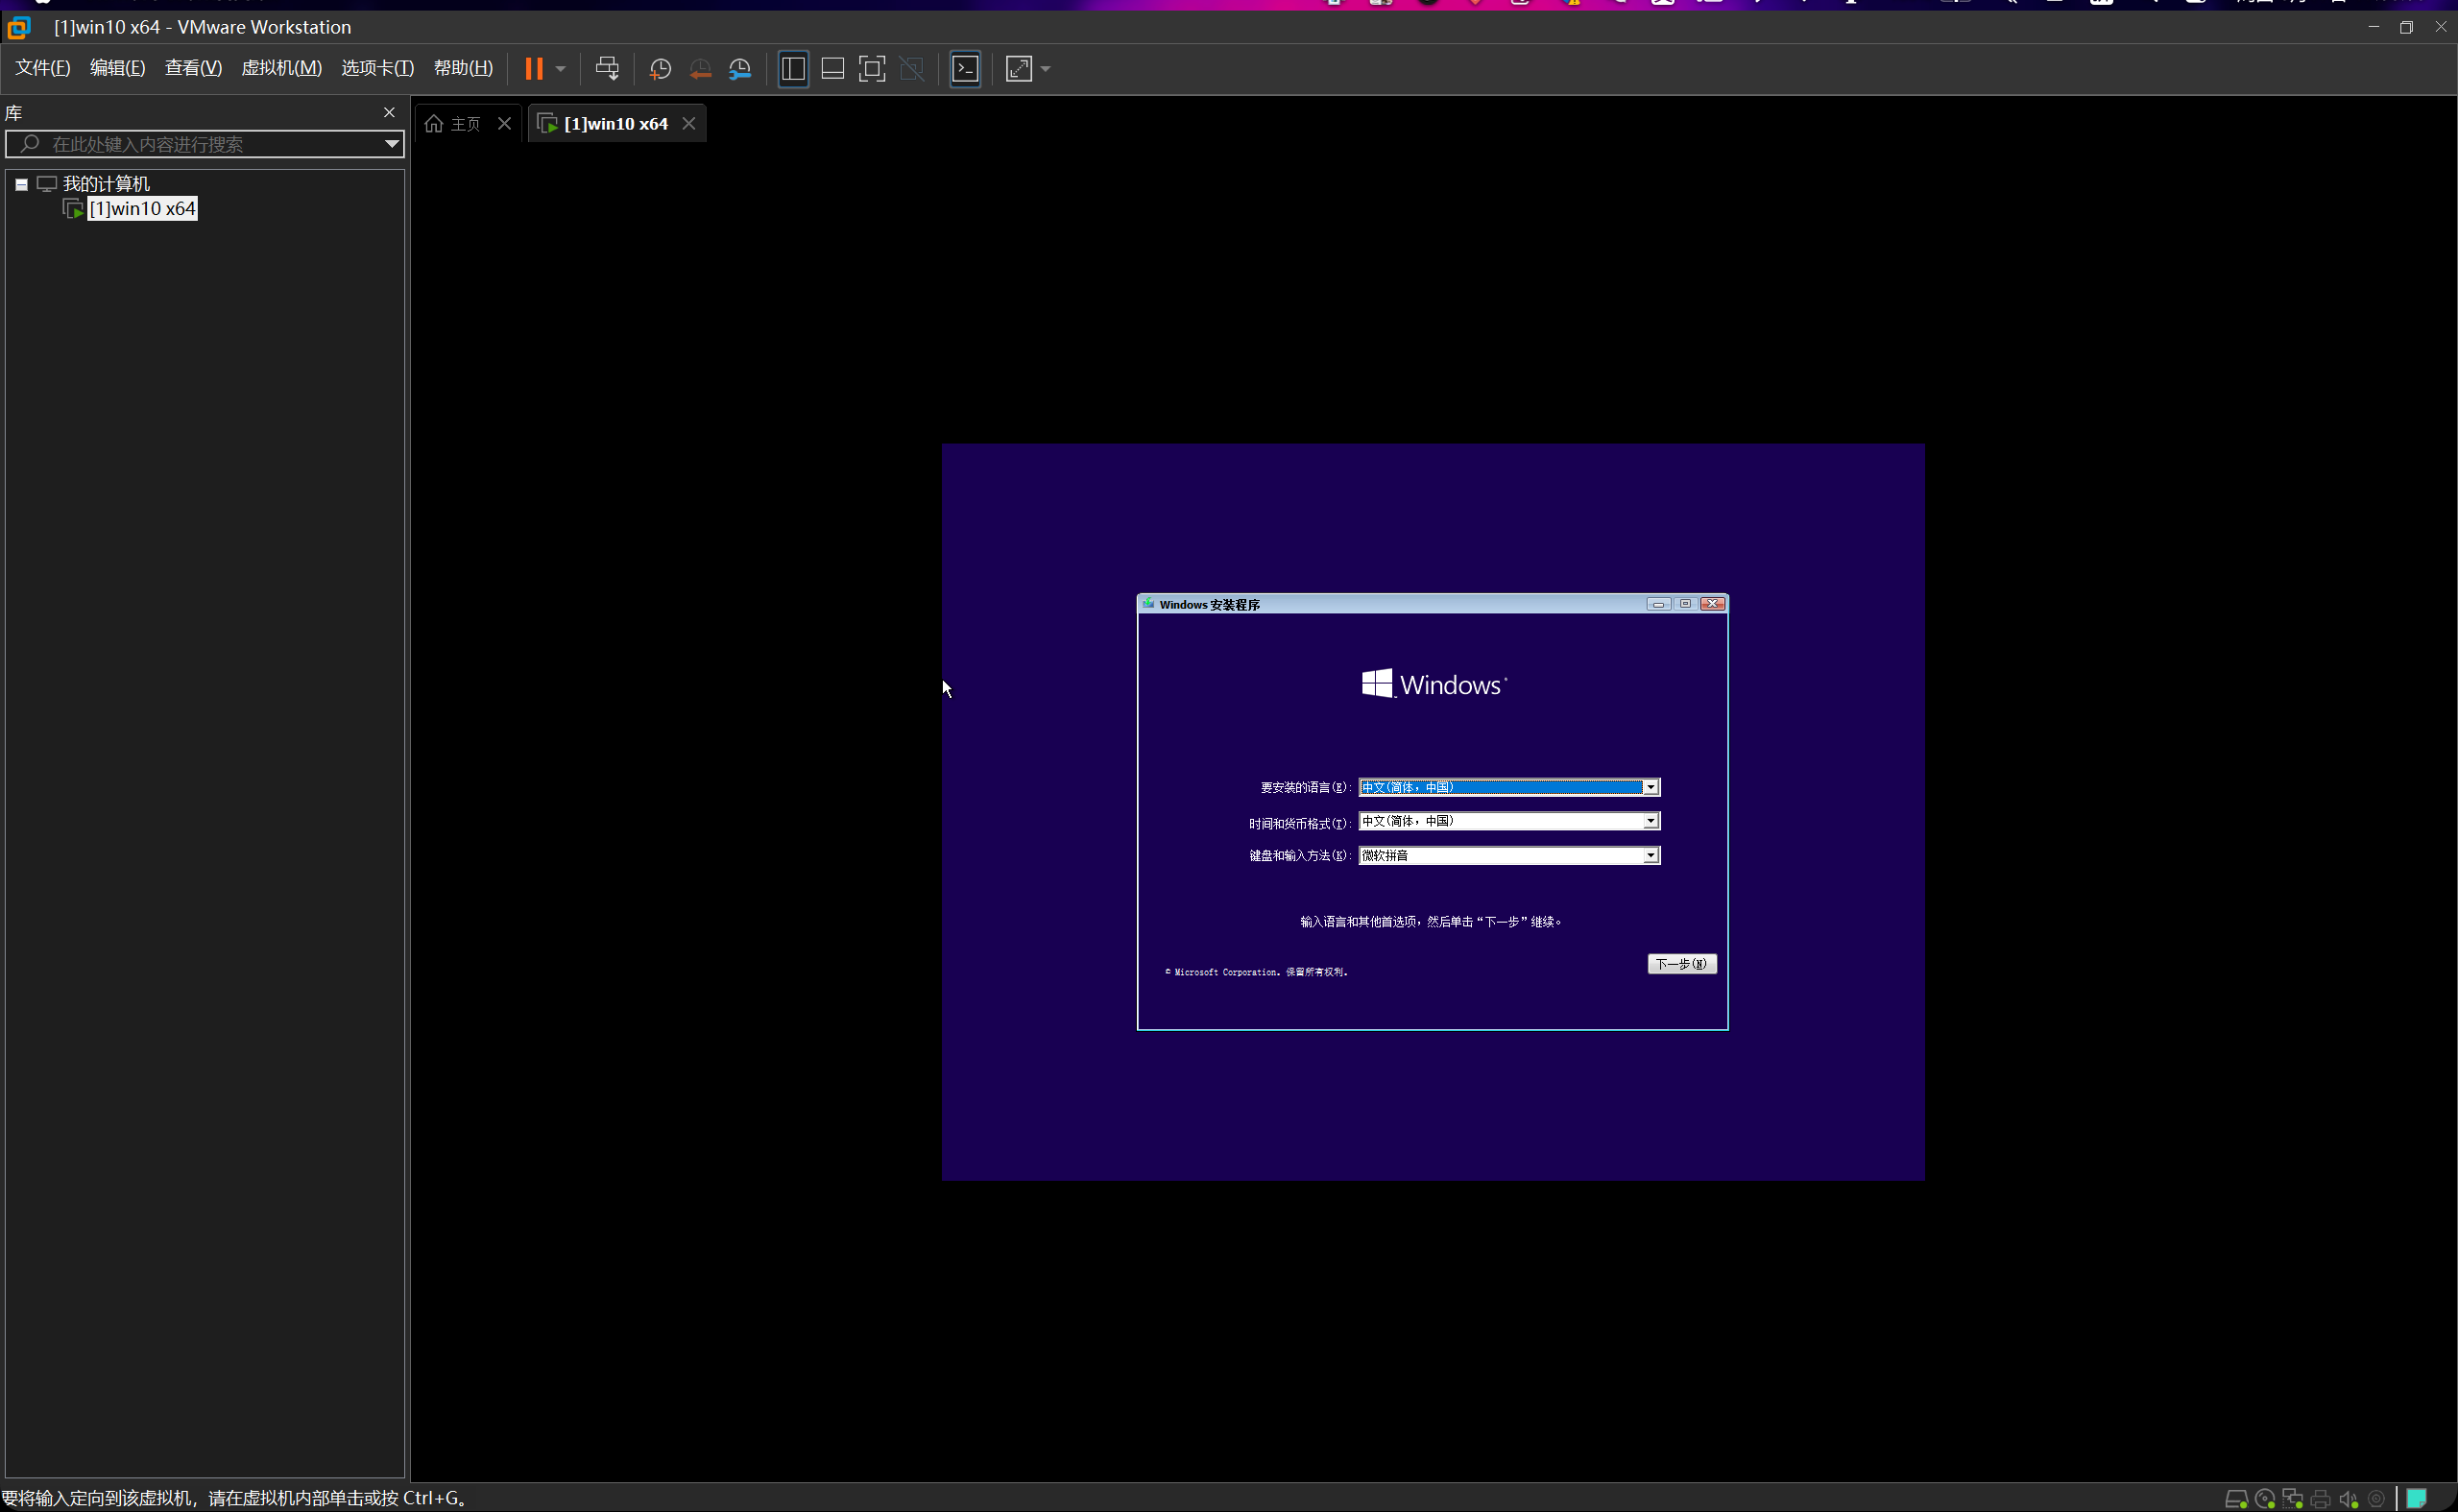Take a snapshot of this virtual machine

tap(660, 68)
